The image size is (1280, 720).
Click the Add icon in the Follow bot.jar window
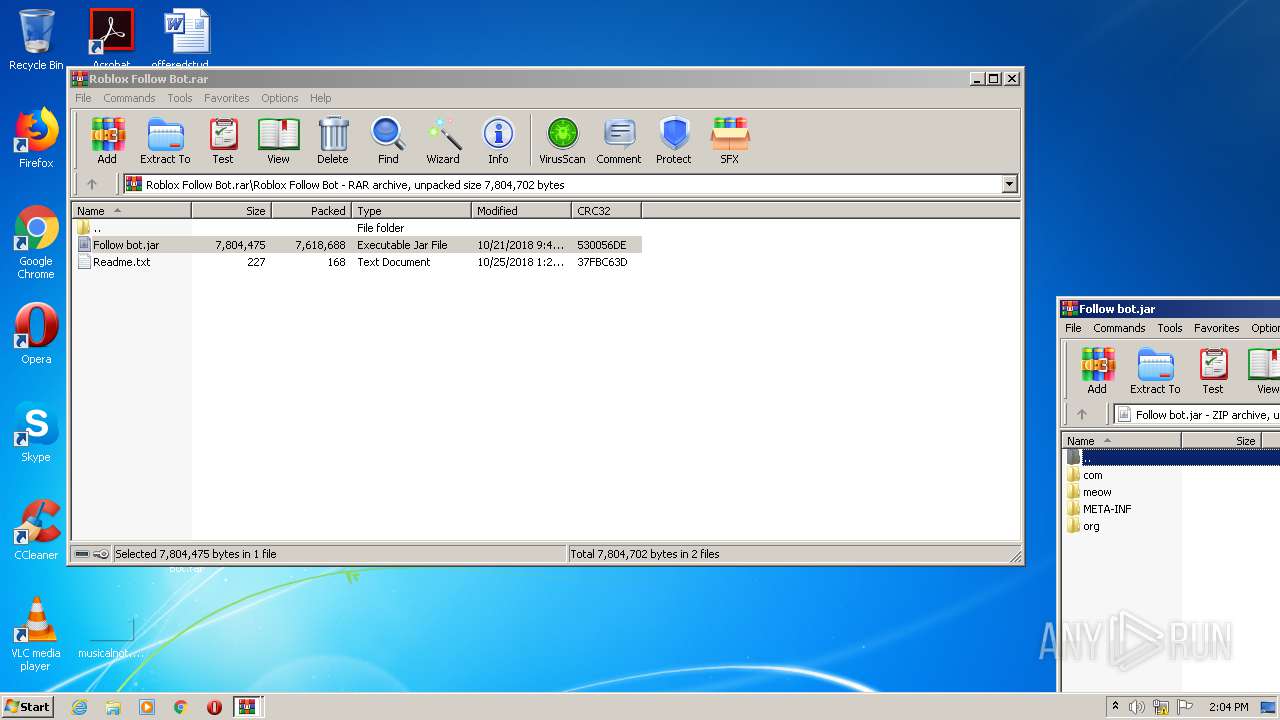tap(1097, 370)
